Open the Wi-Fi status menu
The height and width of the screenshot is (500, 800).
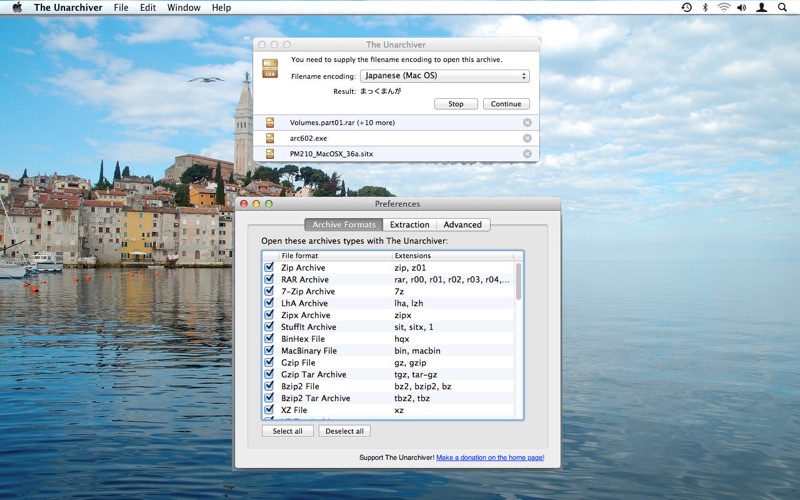coord(723,8)
